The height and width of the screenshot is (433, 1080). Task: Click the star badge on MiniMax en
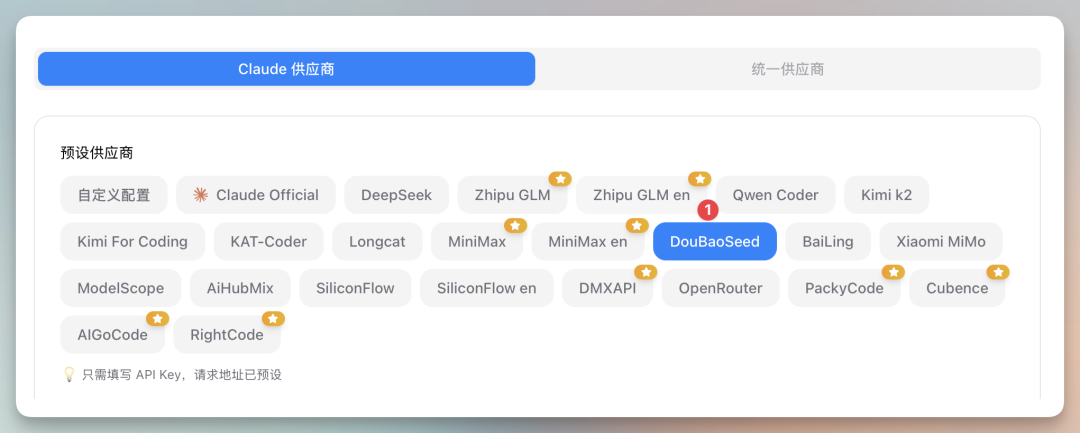pos(637,225)
